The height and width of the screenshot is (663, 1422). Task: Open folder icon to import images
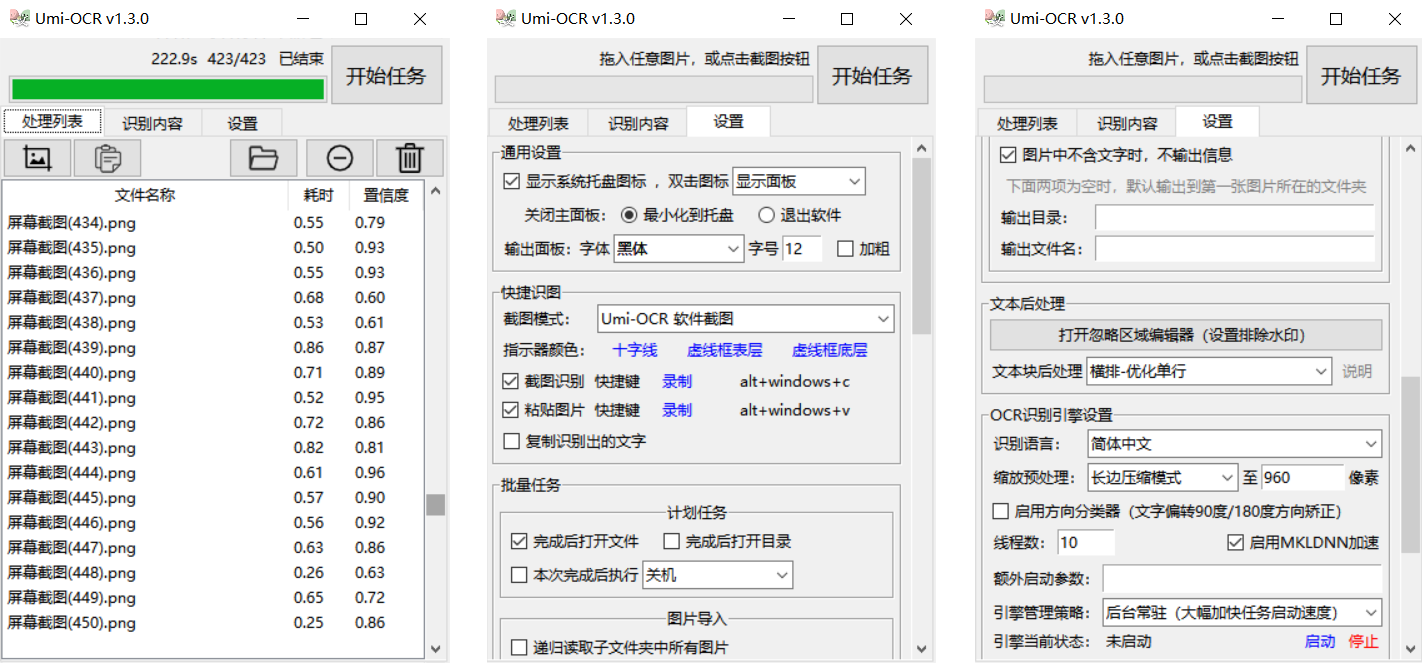(264, 158)
